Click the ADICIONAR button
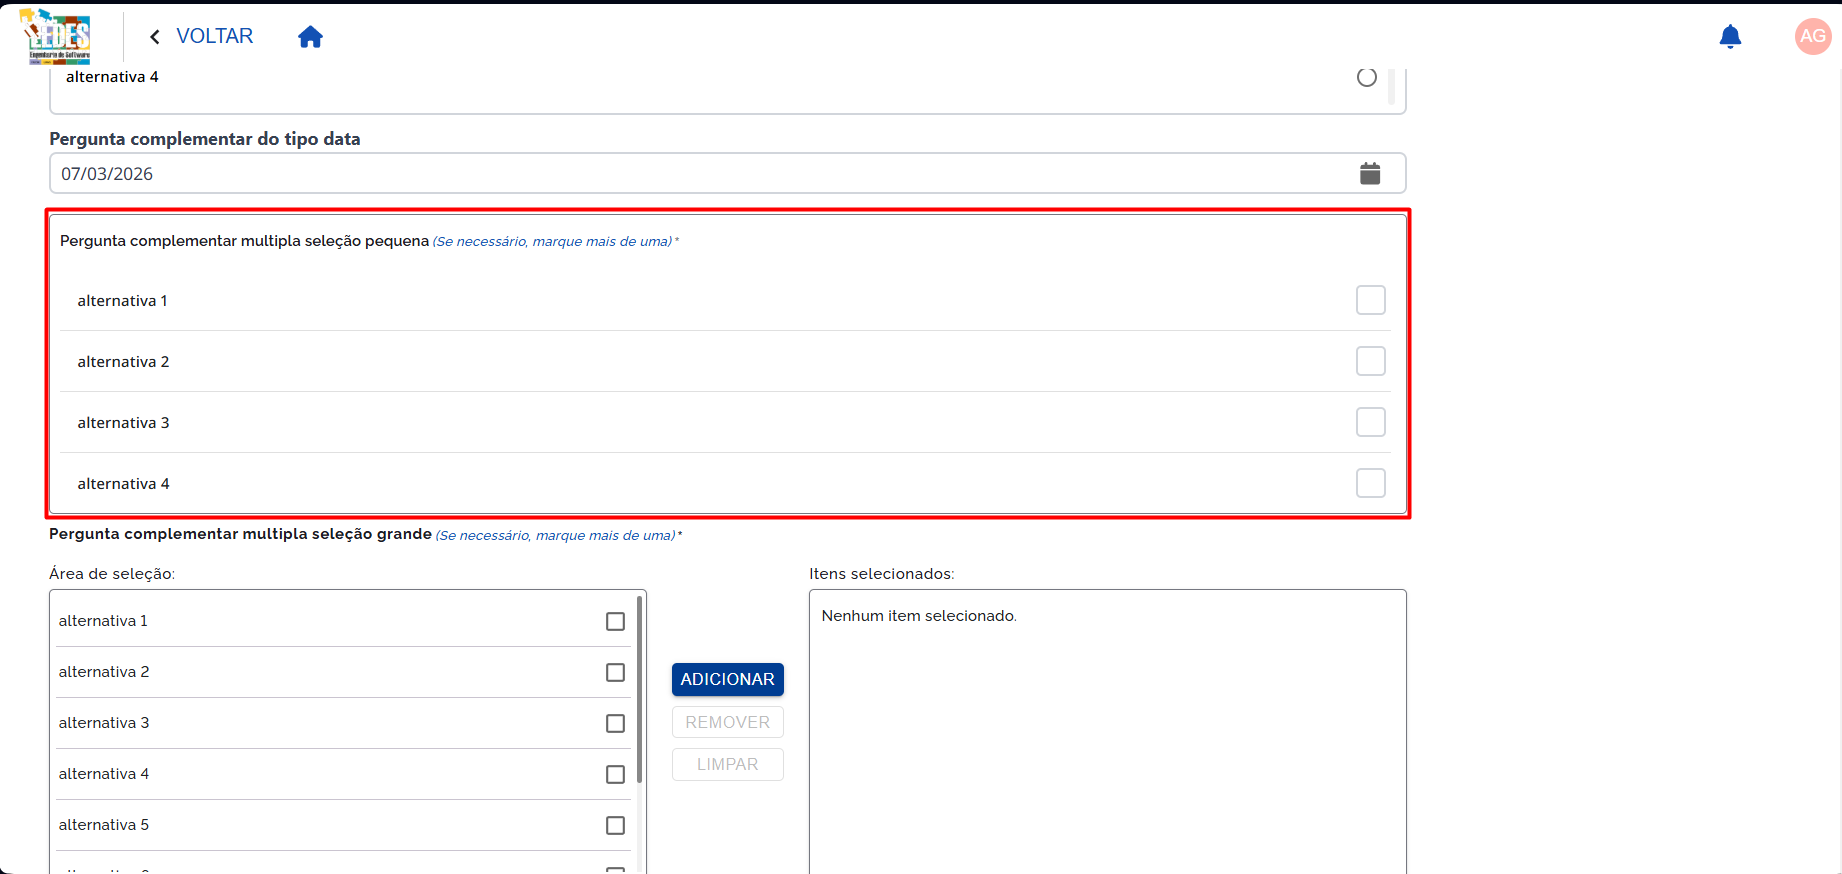Screen dimensions: 1842x874 click(x=727, y=679)
